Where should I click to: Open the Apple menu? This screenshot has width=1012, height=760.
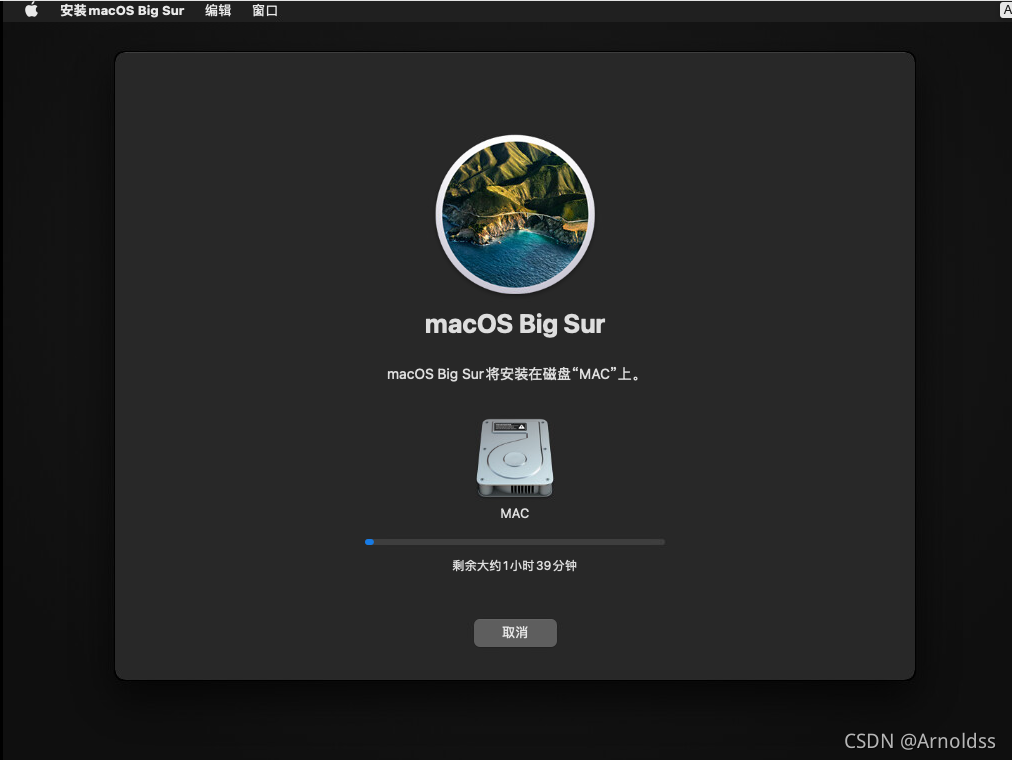coord(31,10)
